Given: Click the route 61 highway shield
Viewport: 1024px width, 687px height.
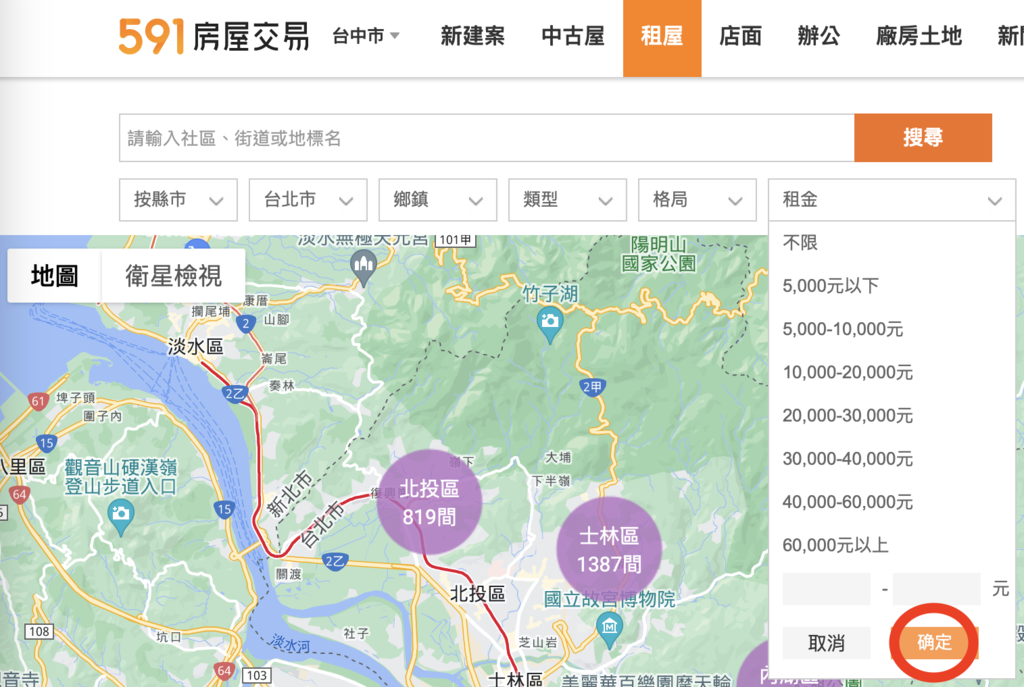Looking at the screenshot, I should pos(38,402).
